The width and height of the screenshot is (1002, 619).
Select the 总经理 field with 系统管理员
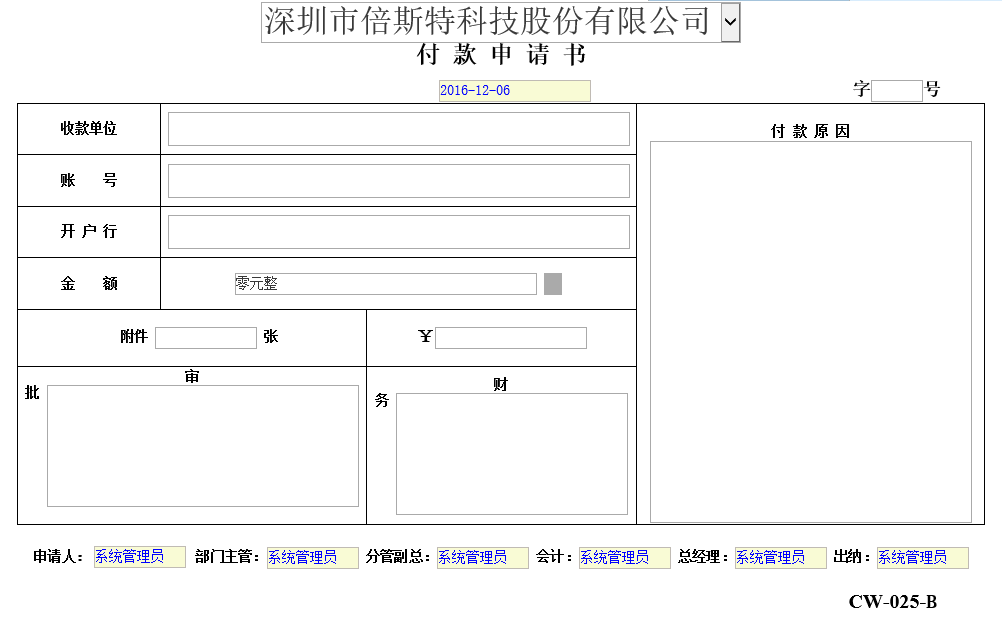(780, 558)
